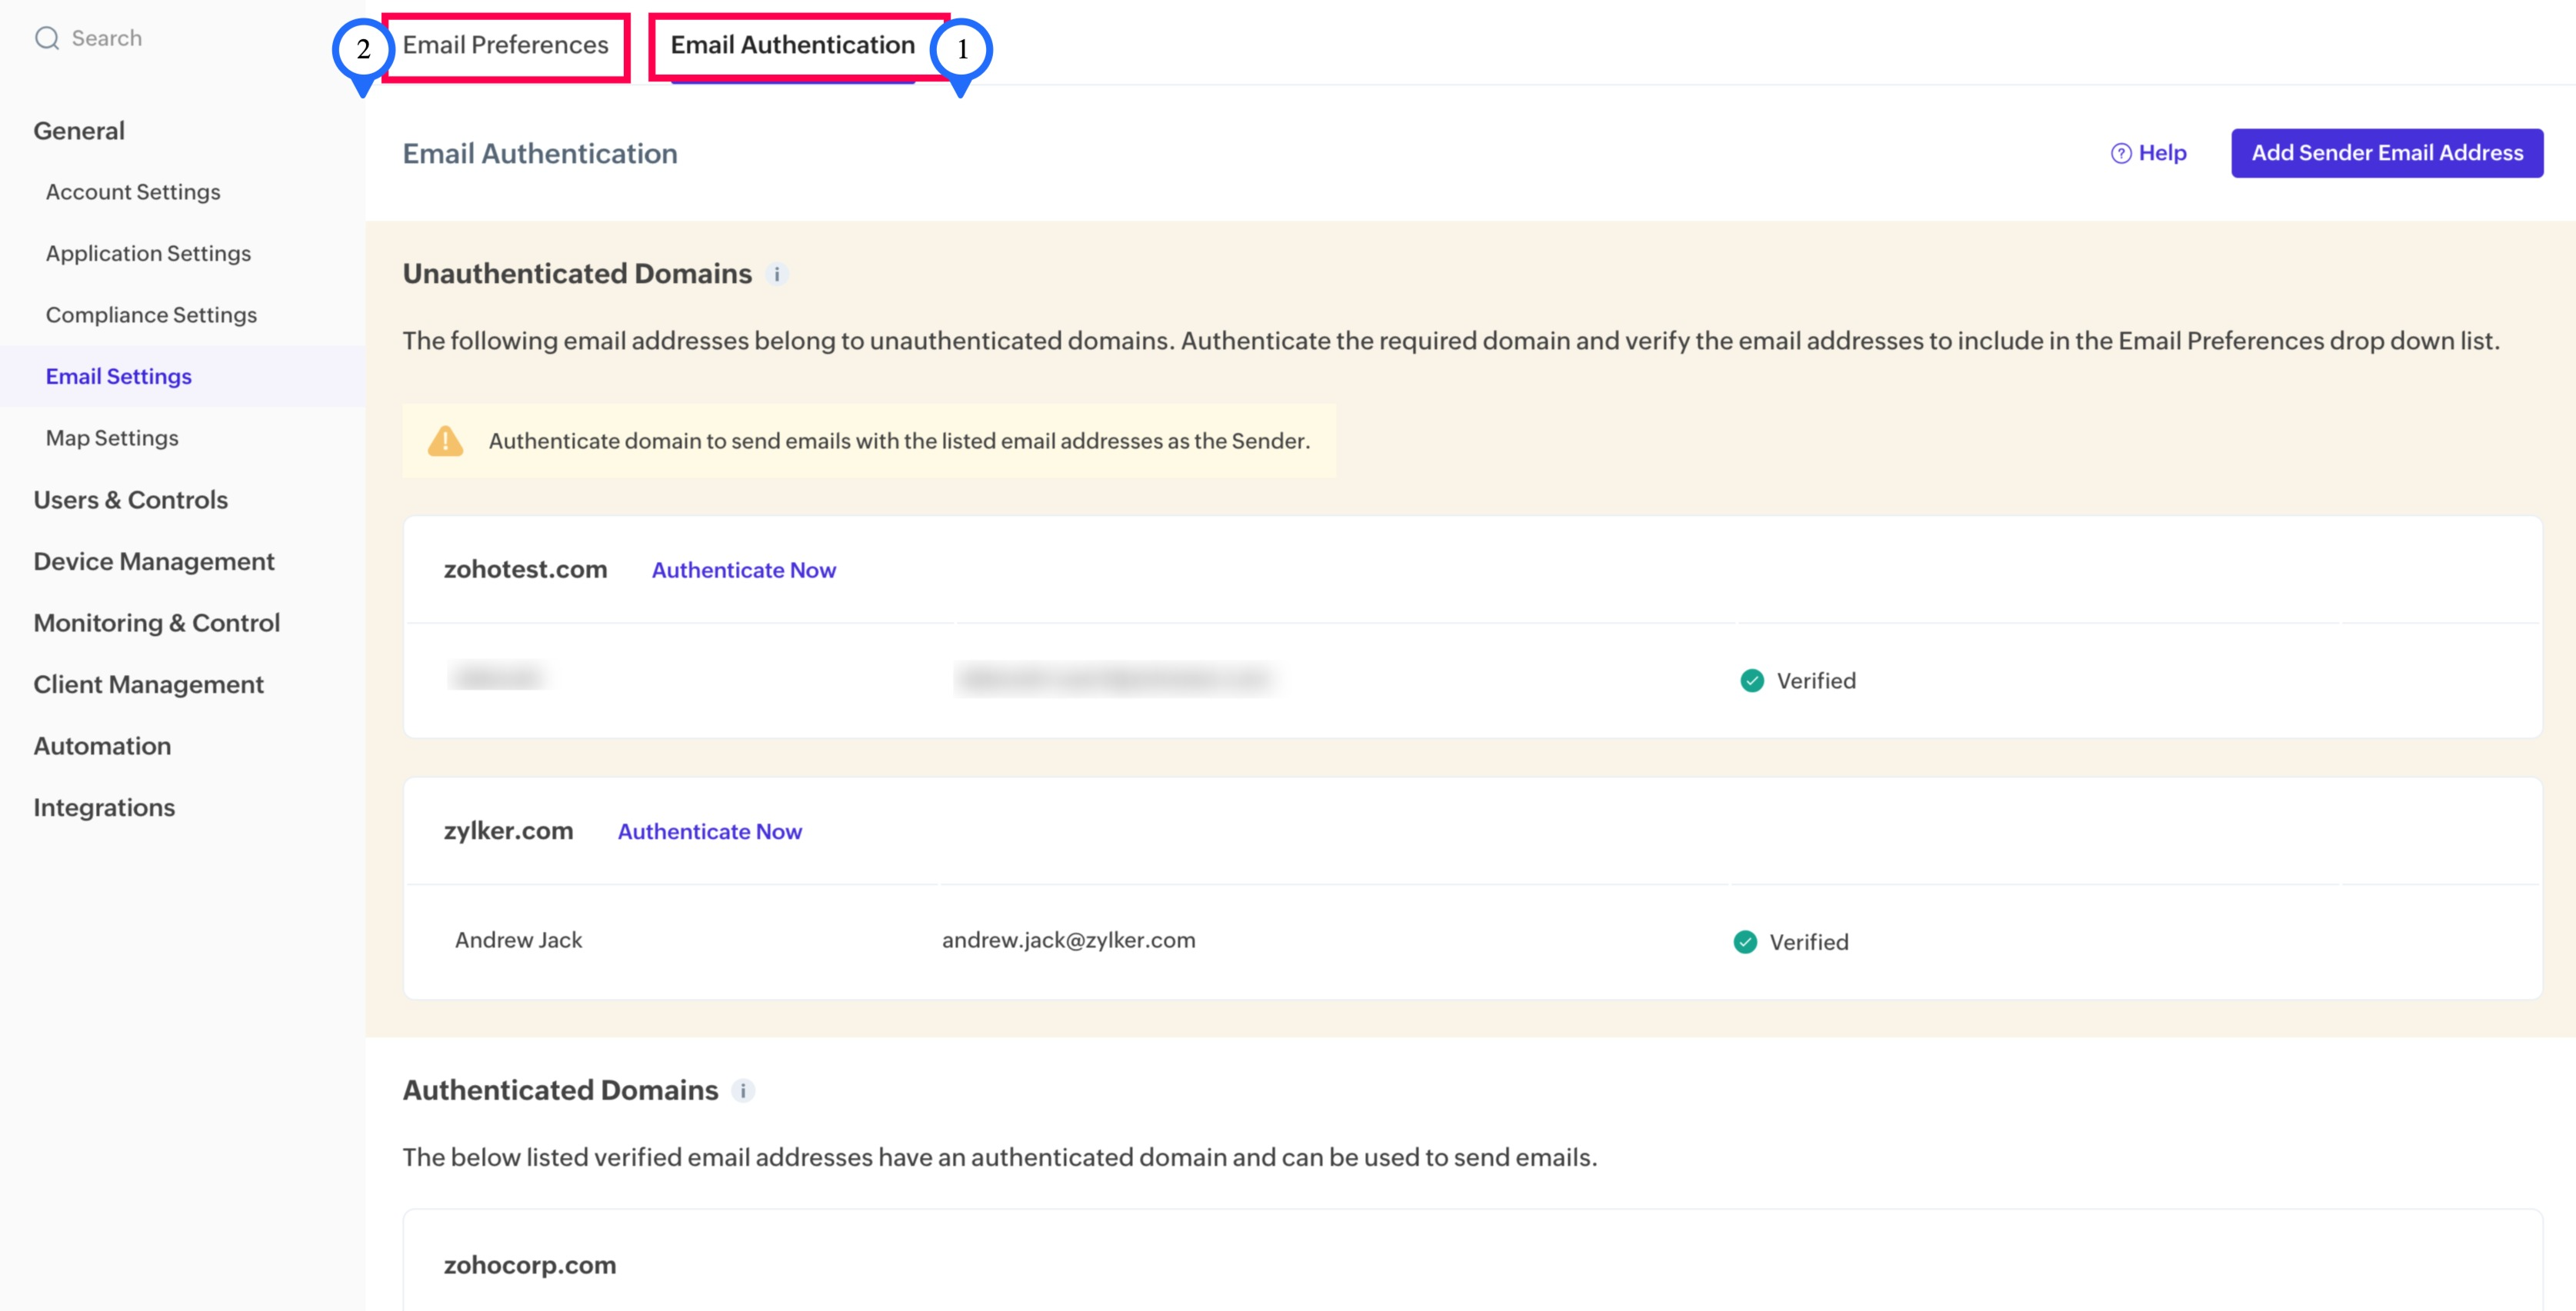Viewport: 2576px width, 1311px height.
Task: Click the Help question mark icon
Action: [2120, 153]
